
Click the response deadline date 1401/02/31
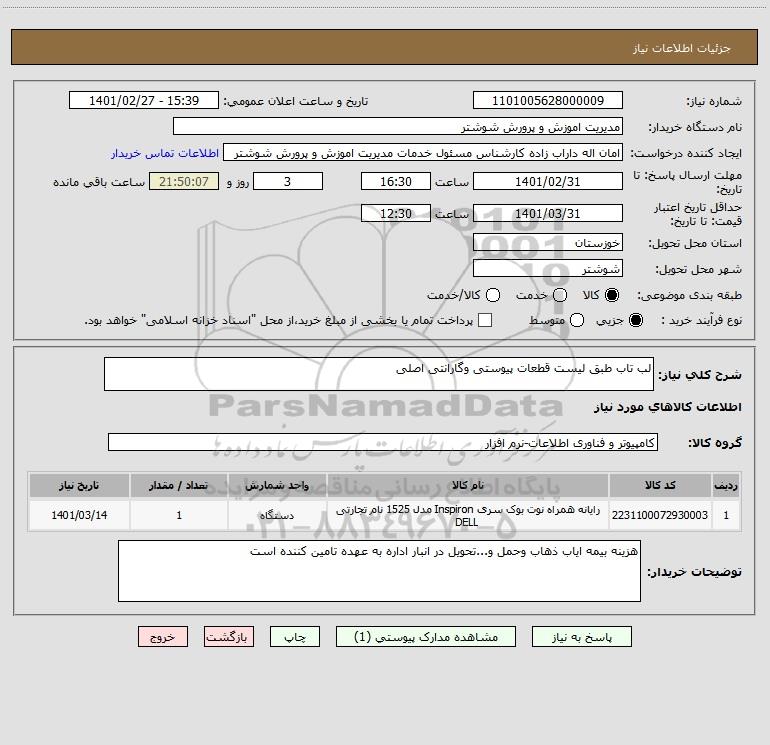click(x=548, y=181)
